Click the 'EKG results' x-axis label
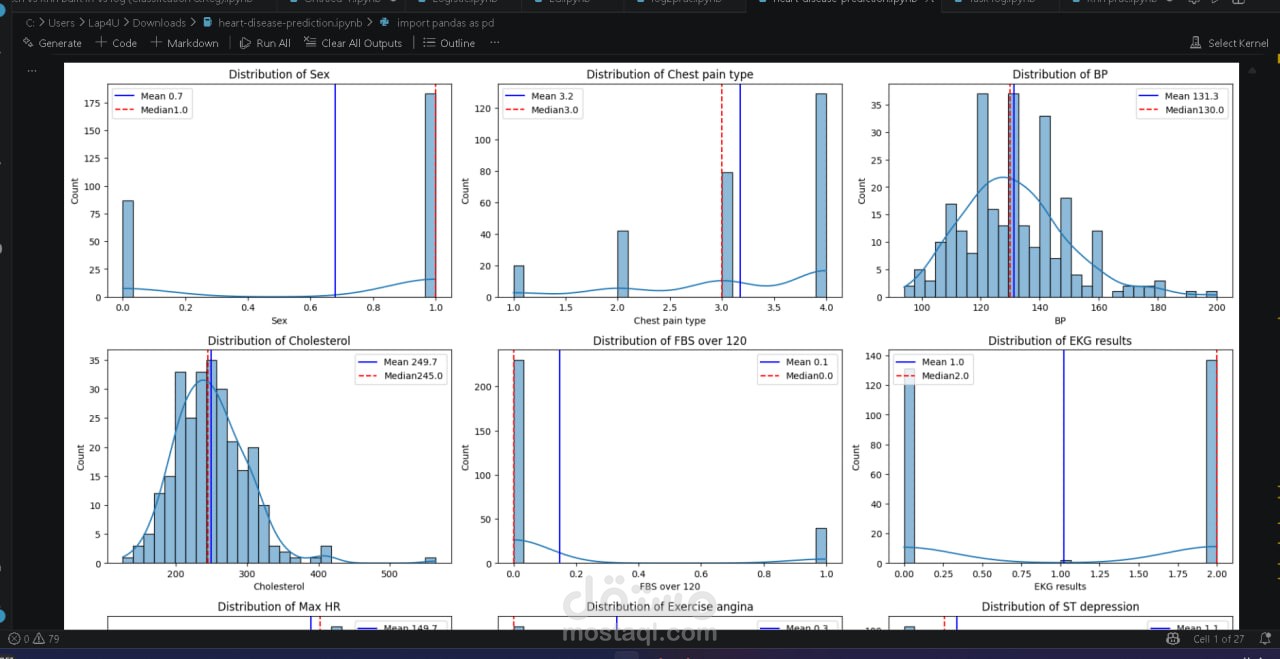1280x659 pixels. click(1060, 586)
